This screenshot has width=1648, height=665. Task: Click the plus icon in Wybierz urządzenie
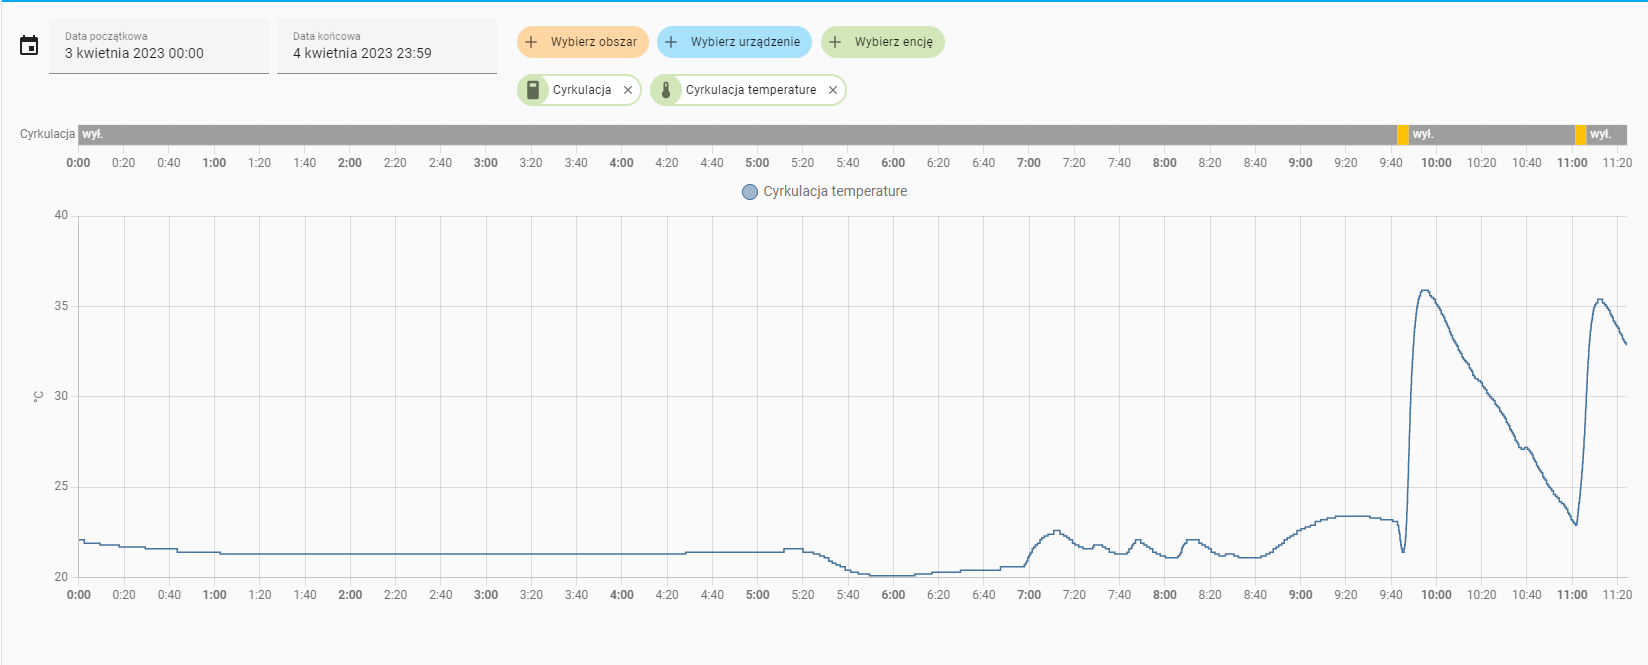point(672,42)
